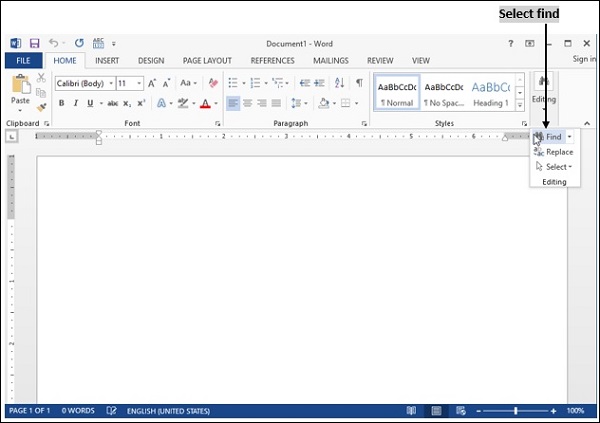Screen dimensions: 600x423
Task: Open the PAGE LAYOUT tab
Action: pyautogui.click(x=207, y=61)
